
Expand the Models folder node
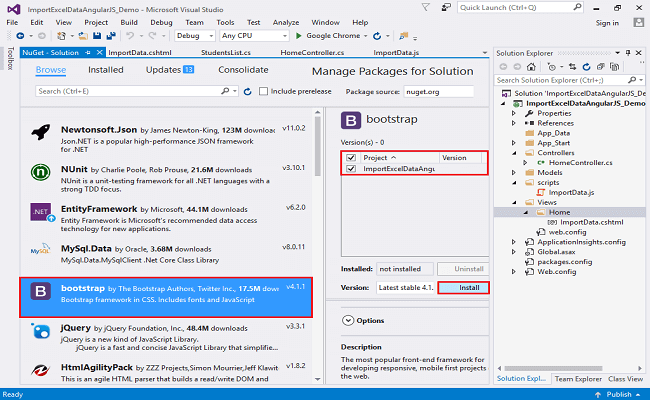[x=514, y=172]
